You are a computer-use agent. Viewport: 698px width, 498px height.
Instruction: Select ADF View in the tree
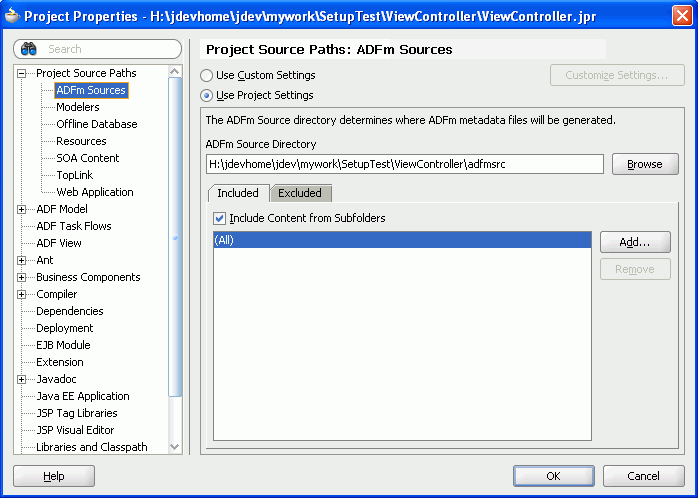(59, 243)
